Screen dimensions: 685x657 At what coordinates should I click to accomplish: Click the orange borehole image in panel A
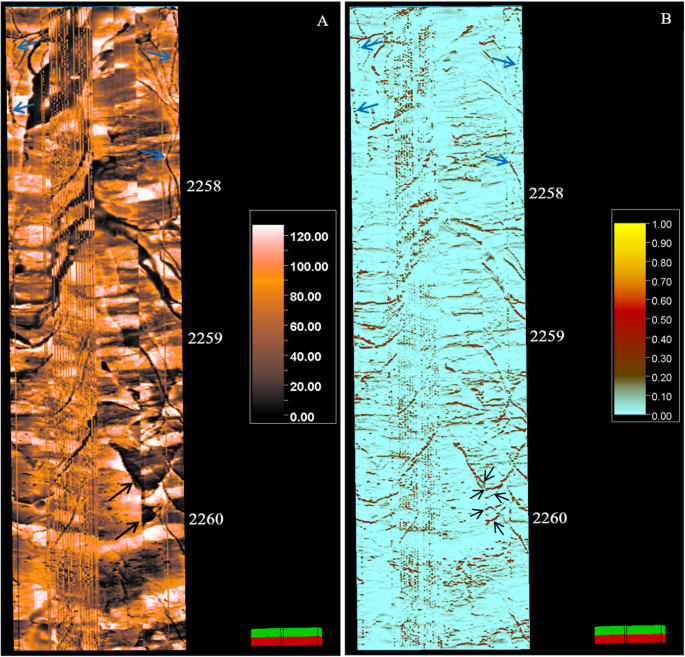click(96, 328)
